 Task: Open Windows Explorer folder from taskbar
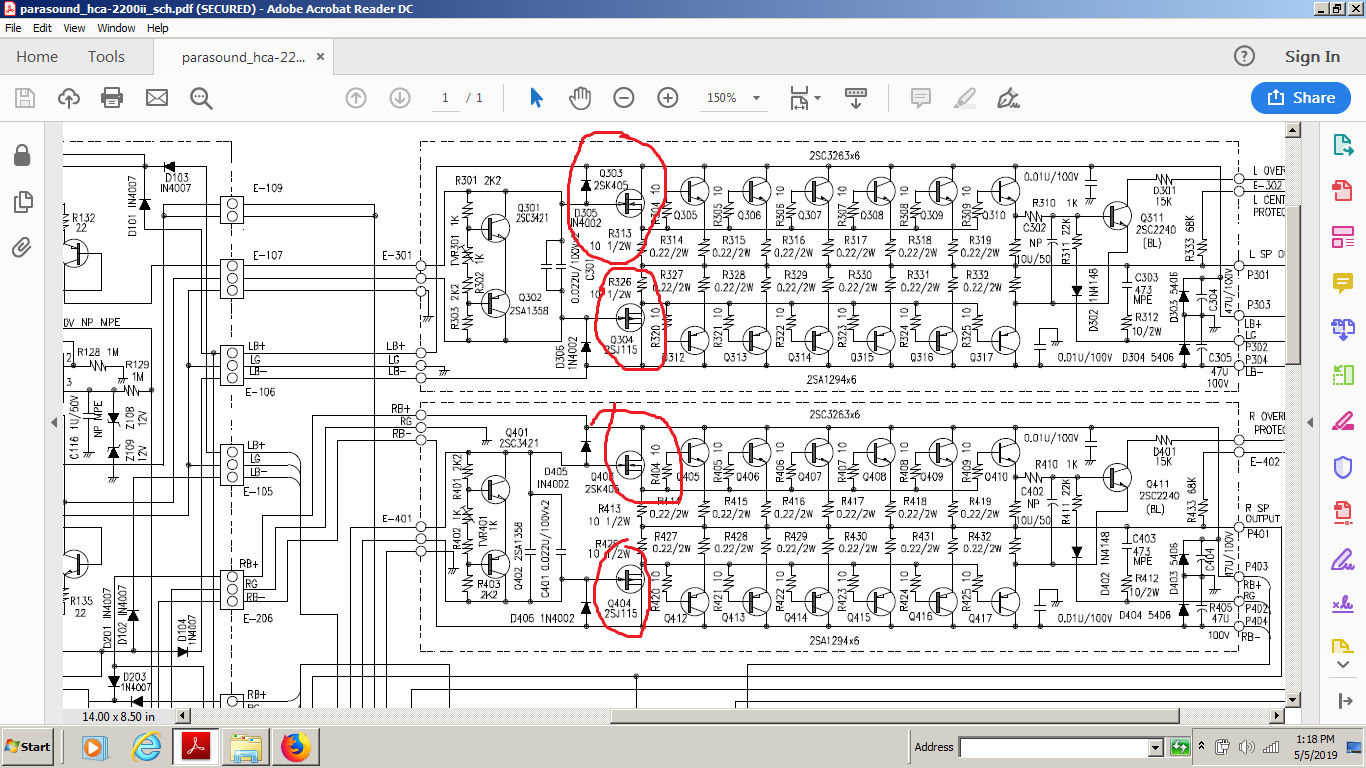[245, 747]
